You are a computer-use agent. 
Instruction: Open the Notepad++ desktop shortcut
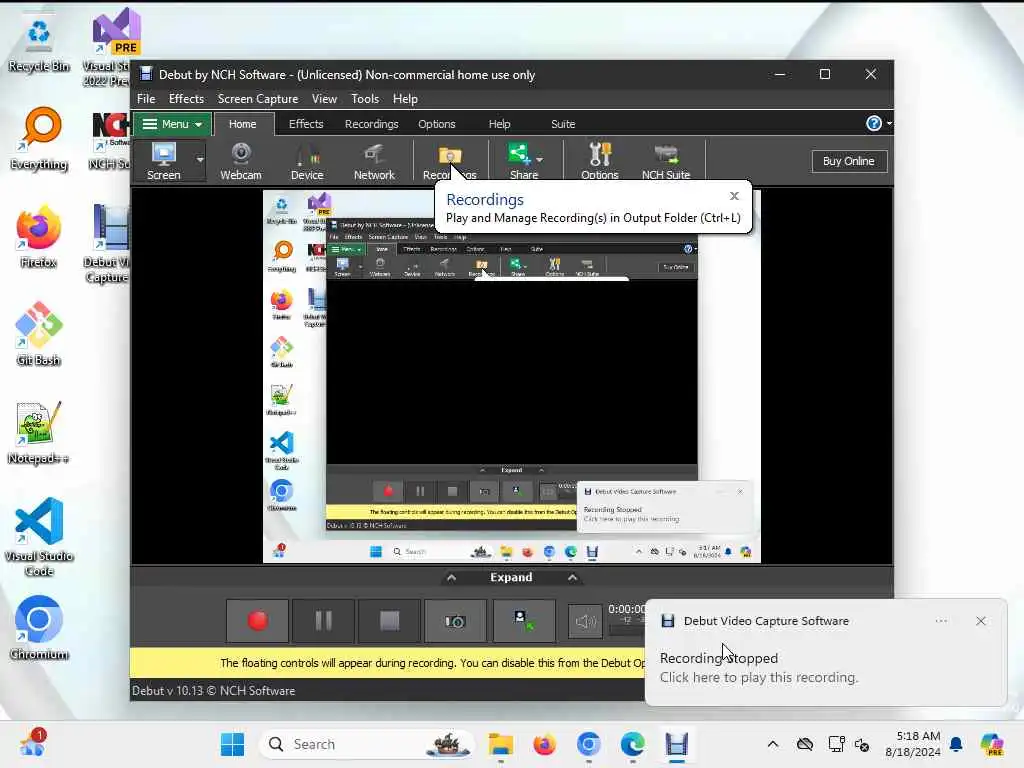click(x=38, y=432)
